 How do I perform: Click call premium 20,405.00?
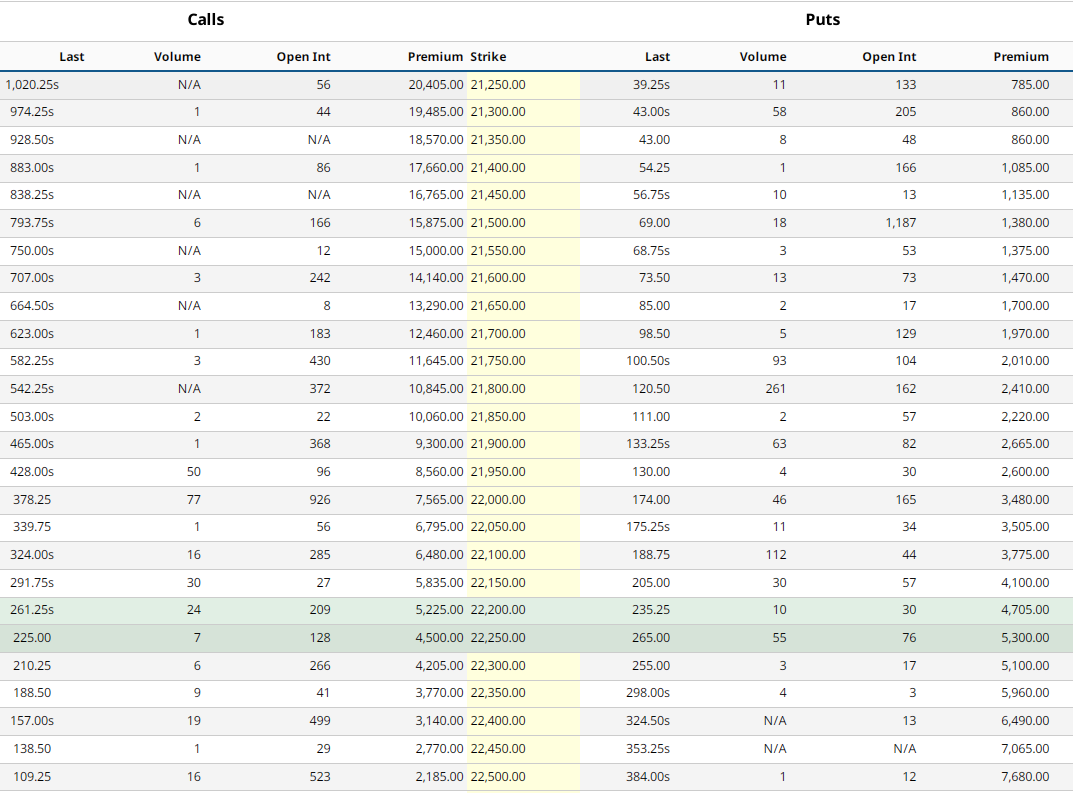click(x=435, y=85)
